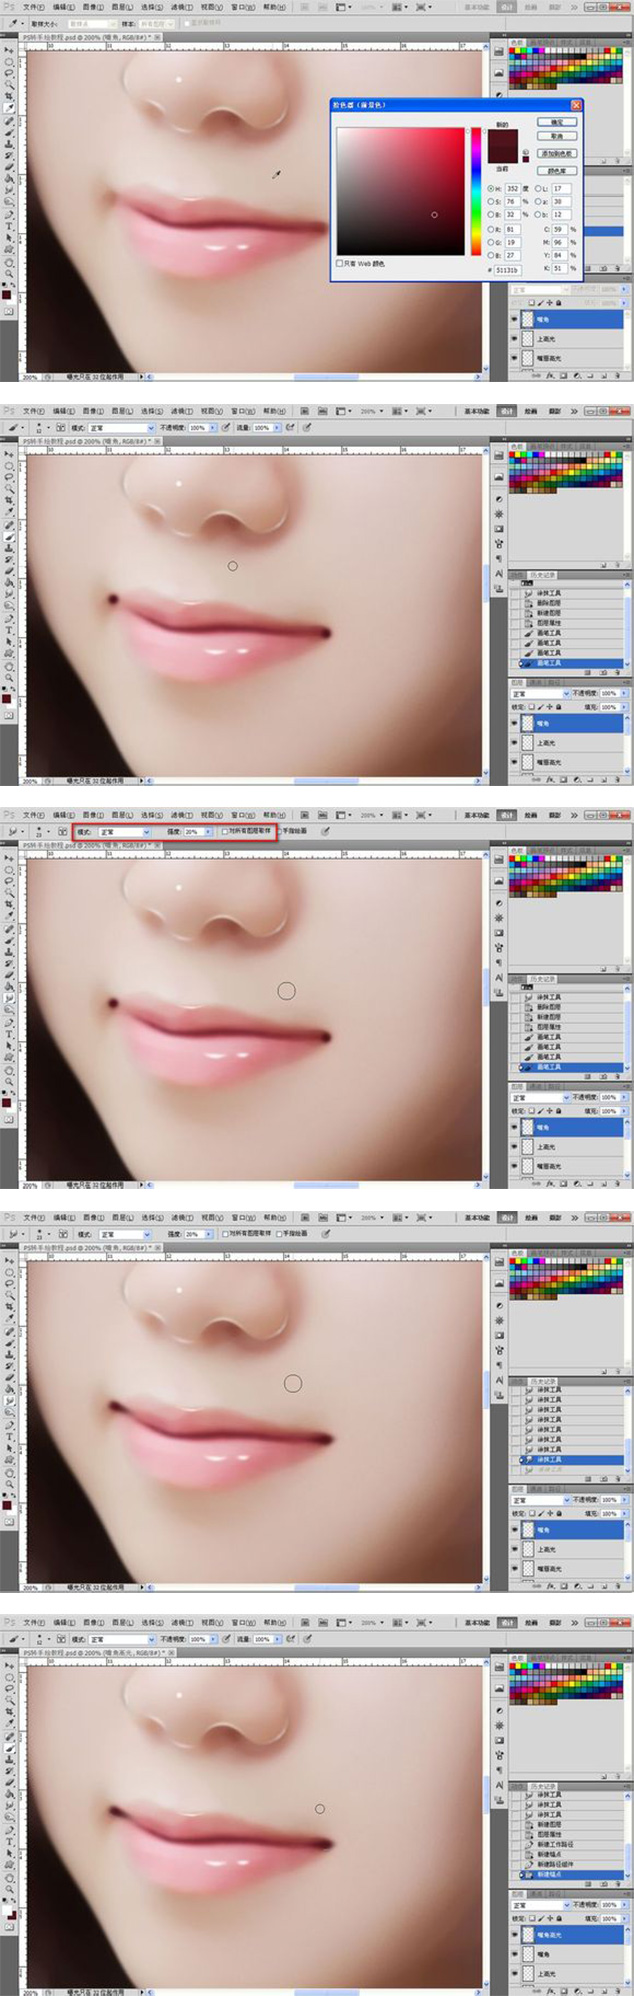Click the L: Lab lightness value field
The width and height of the screenshot is (634, 1996).
coord(560,188)
